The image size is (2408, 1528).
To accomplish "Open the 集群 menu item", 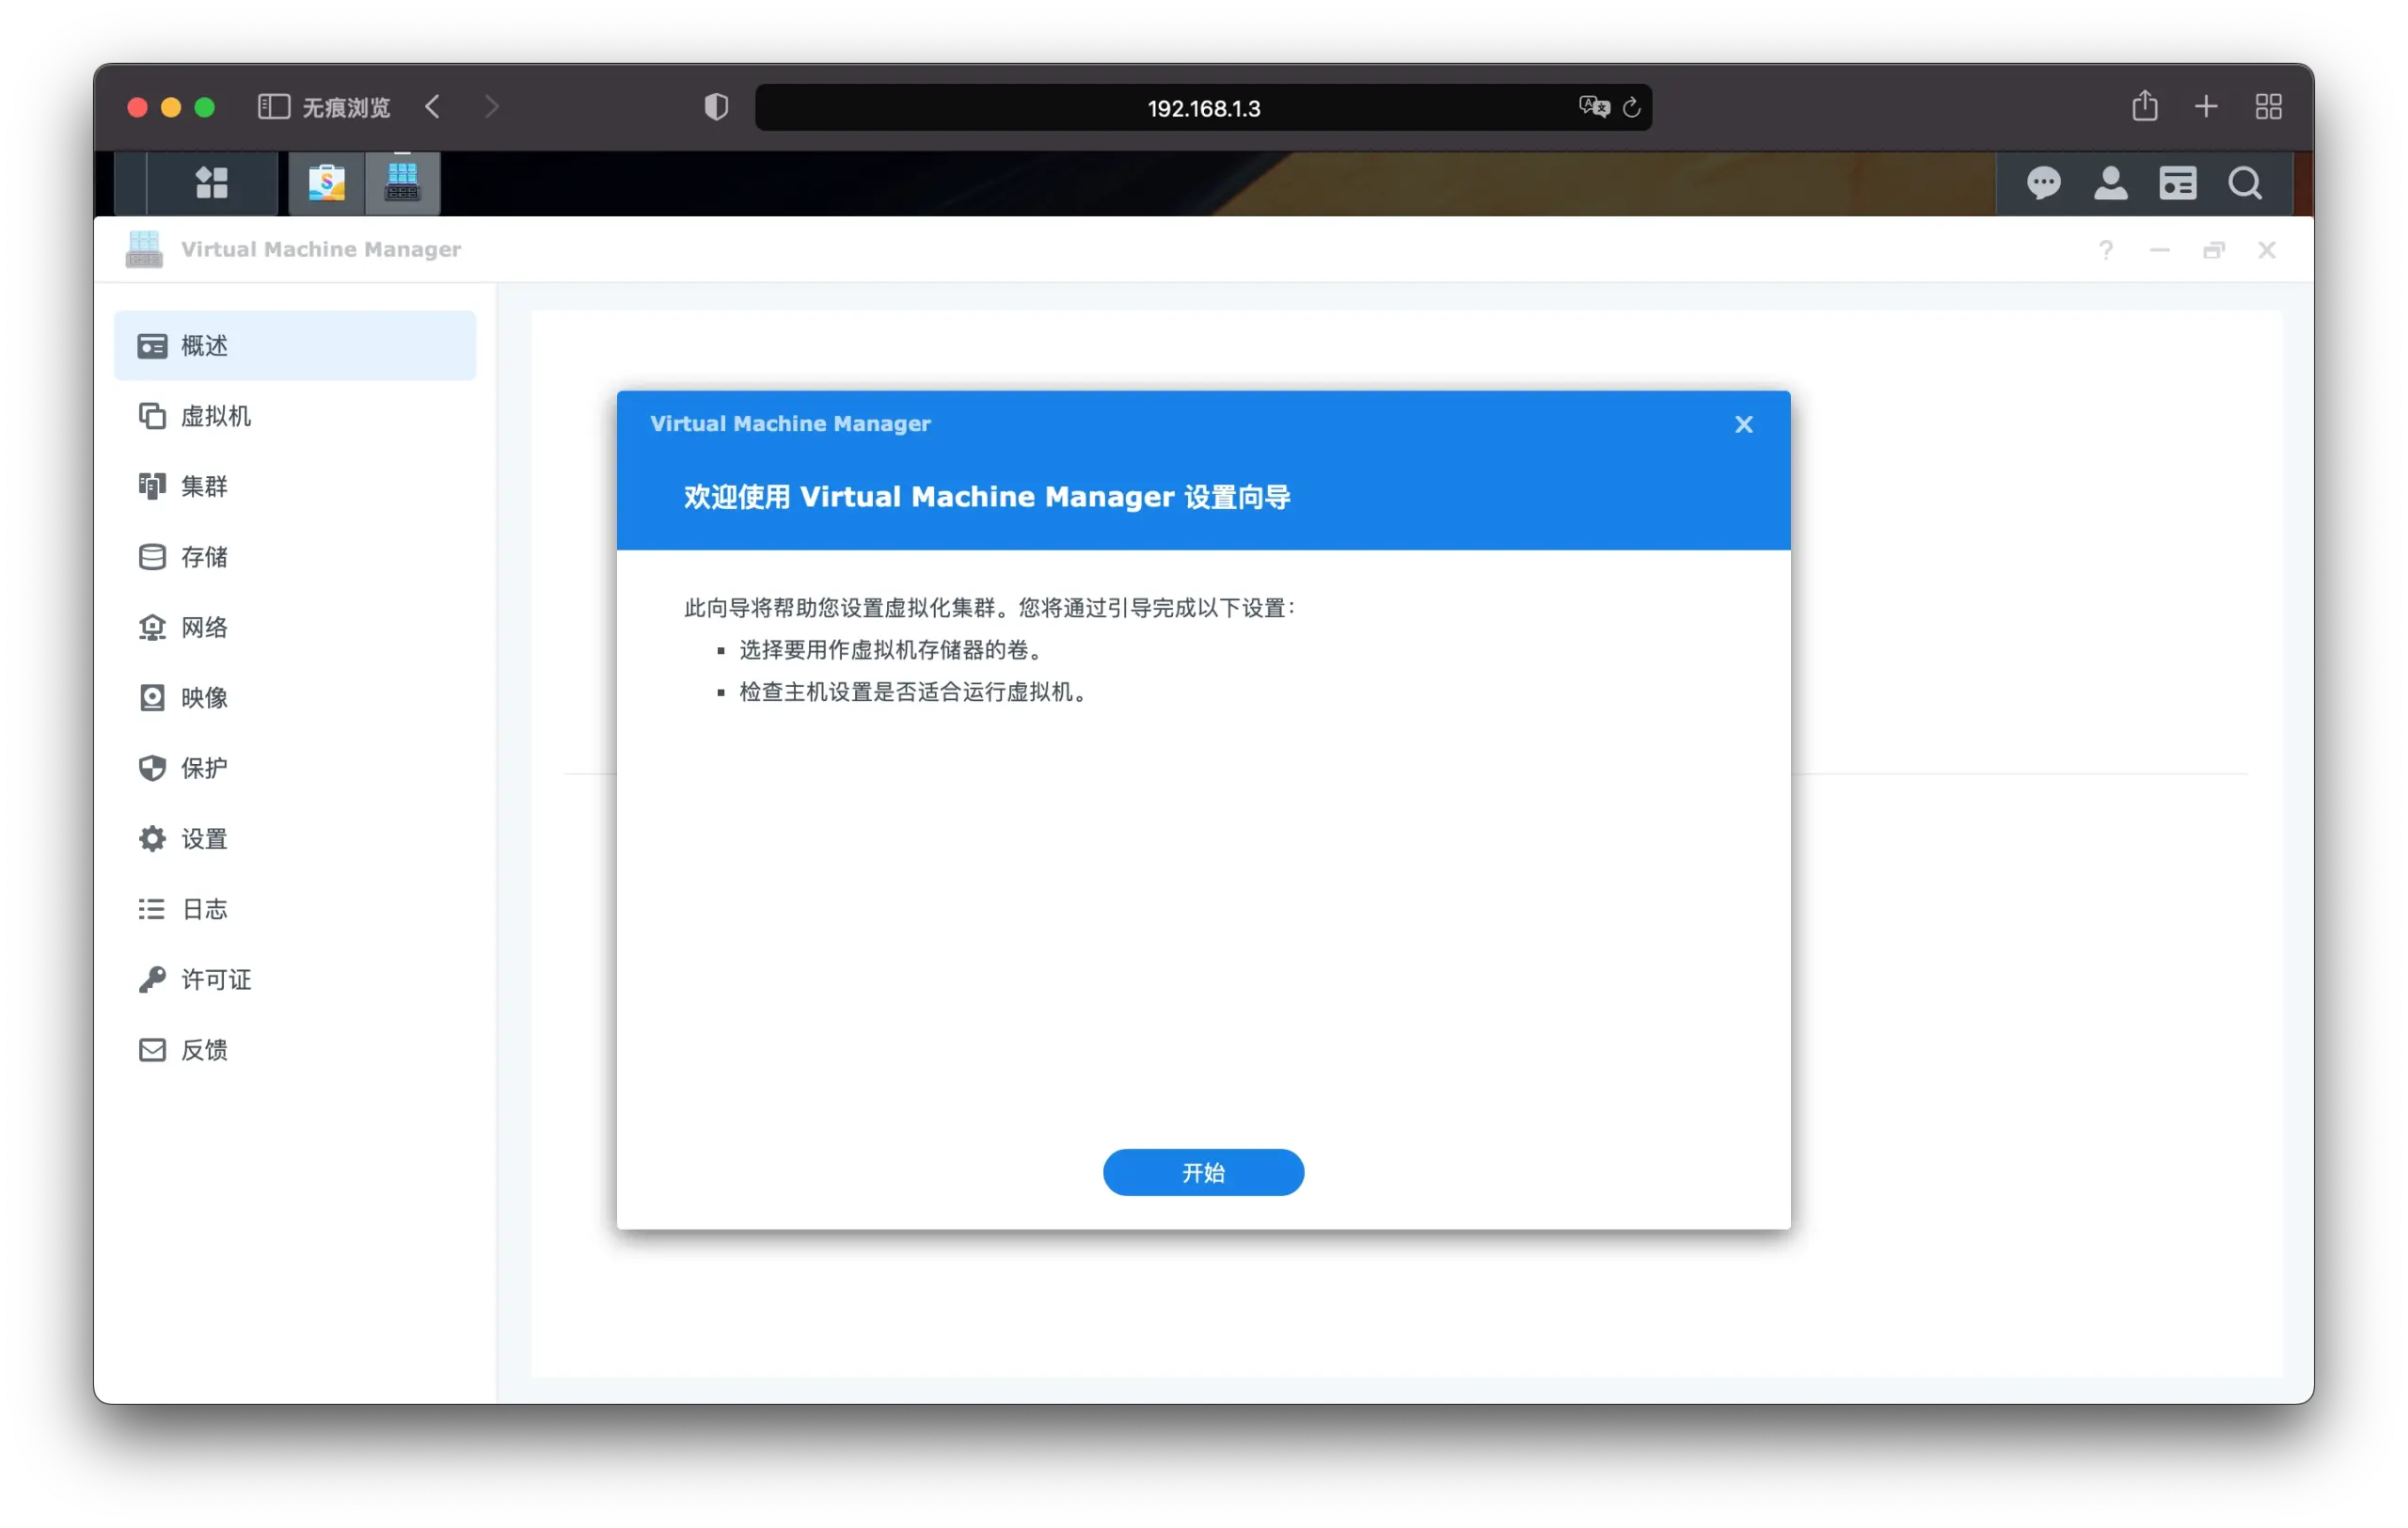I will (295, 487).
